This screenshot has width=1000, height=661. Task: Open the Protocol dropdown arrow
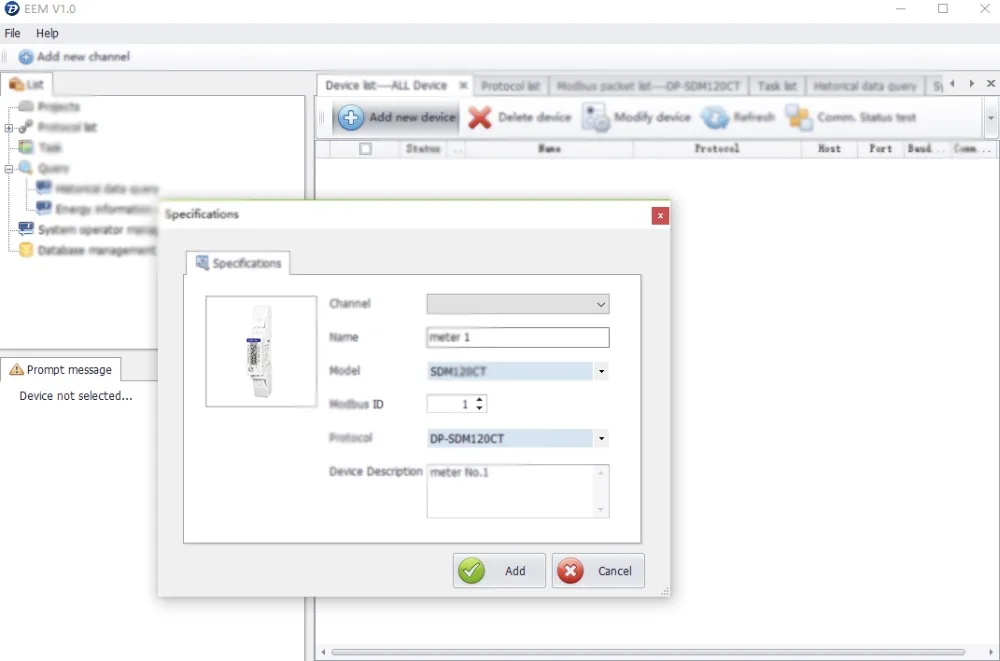tap(601, 438)
